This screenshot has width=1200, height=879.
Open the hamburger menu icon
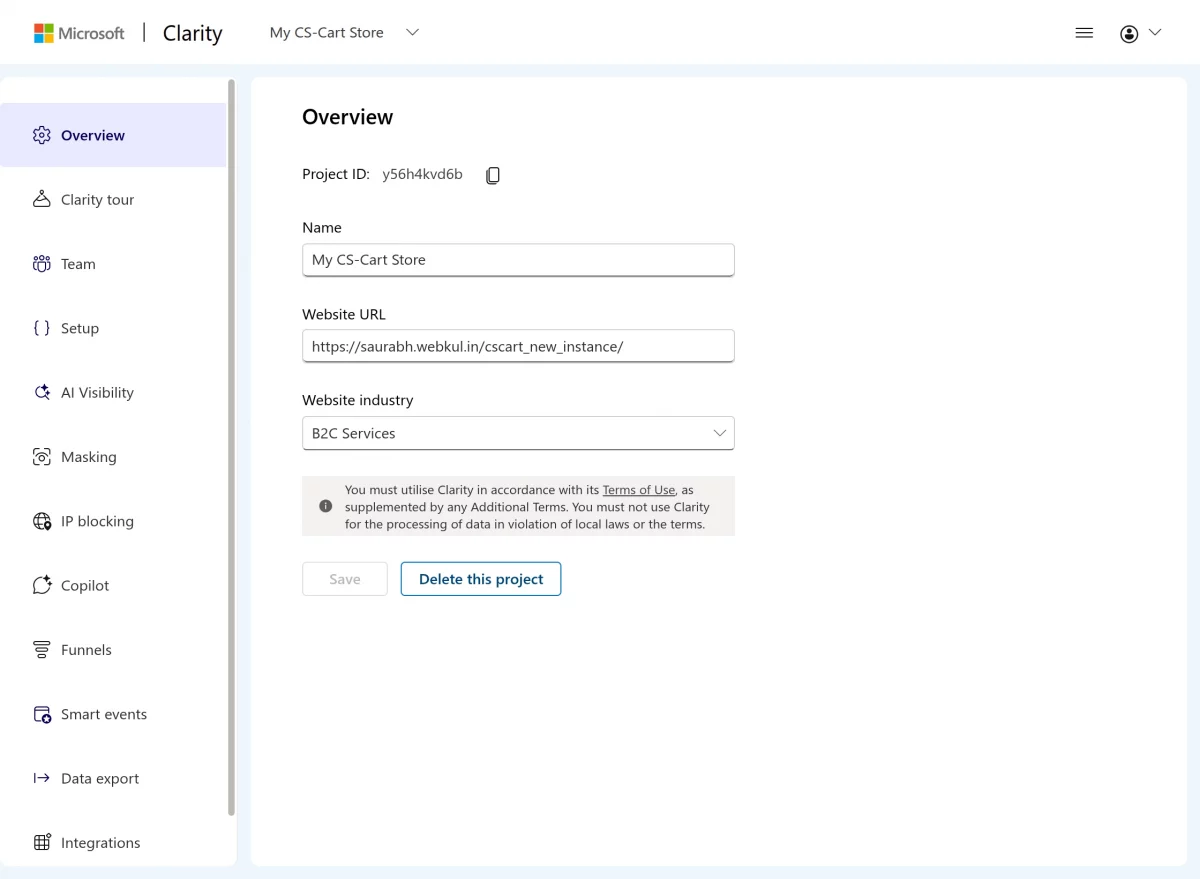pyautogui.click(x=1084, y=33)
